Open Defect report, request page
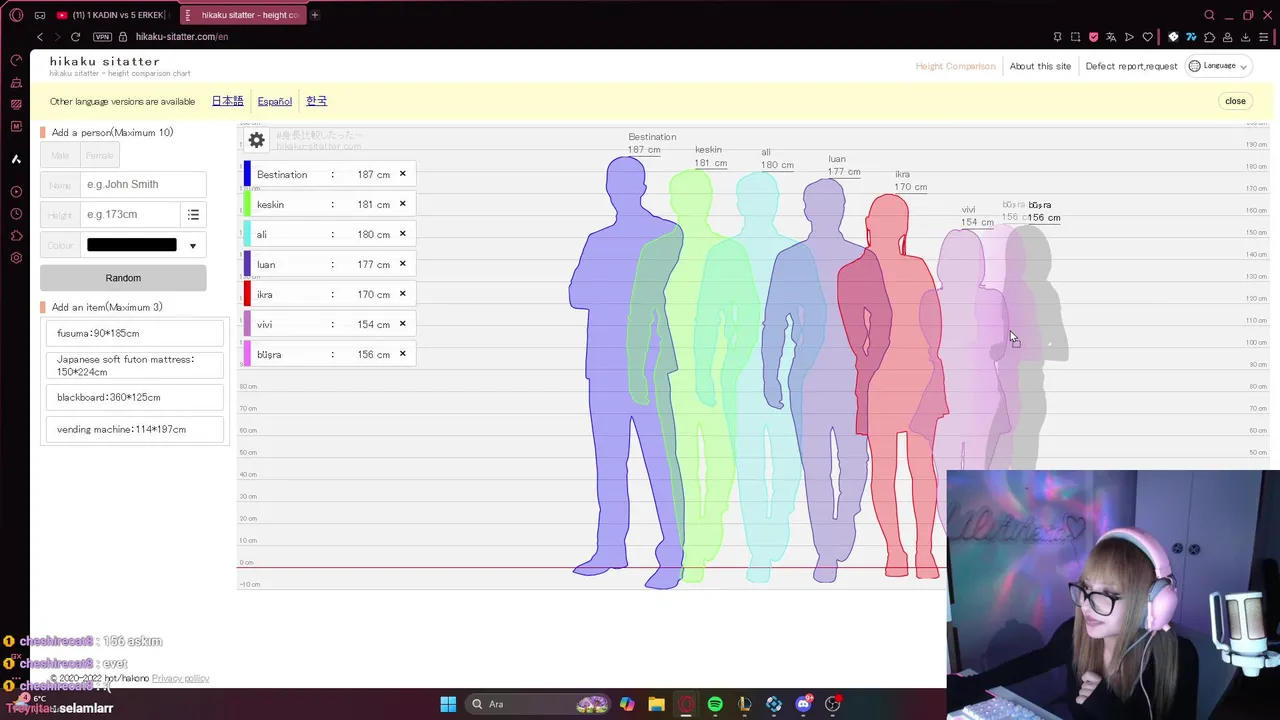 1131,66
